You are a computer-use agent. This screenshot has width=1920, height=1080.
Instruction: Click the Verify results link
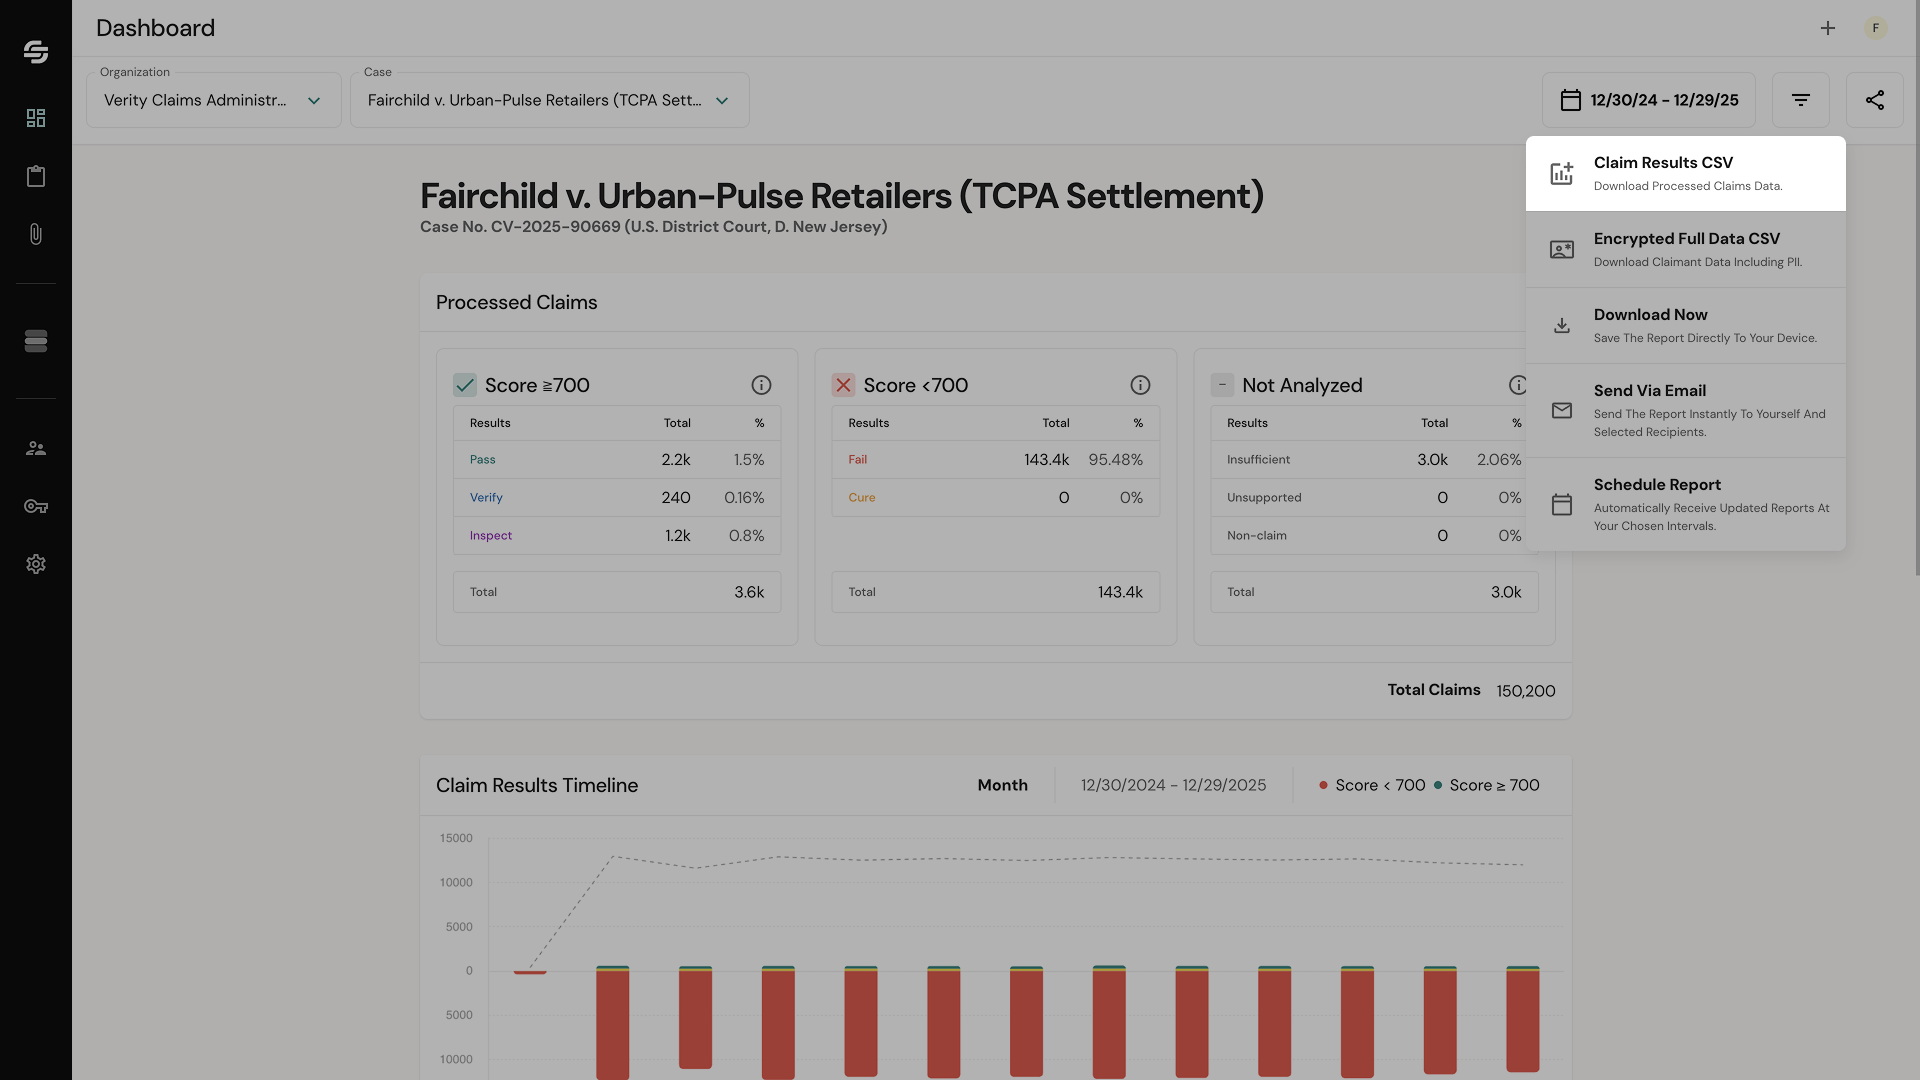click(x=486, y=498)
